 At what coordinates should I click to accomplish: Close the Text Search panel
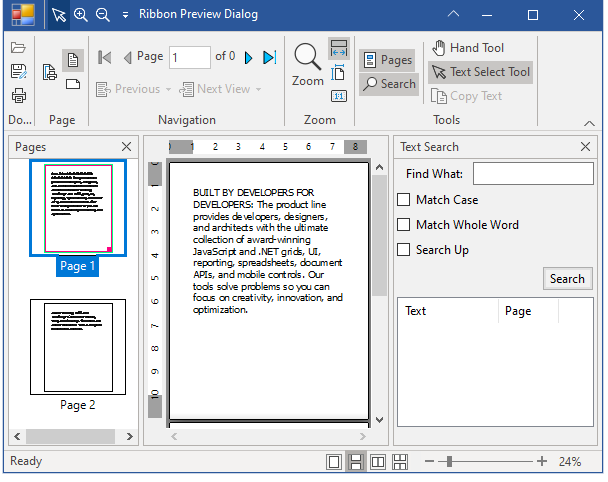pyautogui.click(x=585, y=147)
